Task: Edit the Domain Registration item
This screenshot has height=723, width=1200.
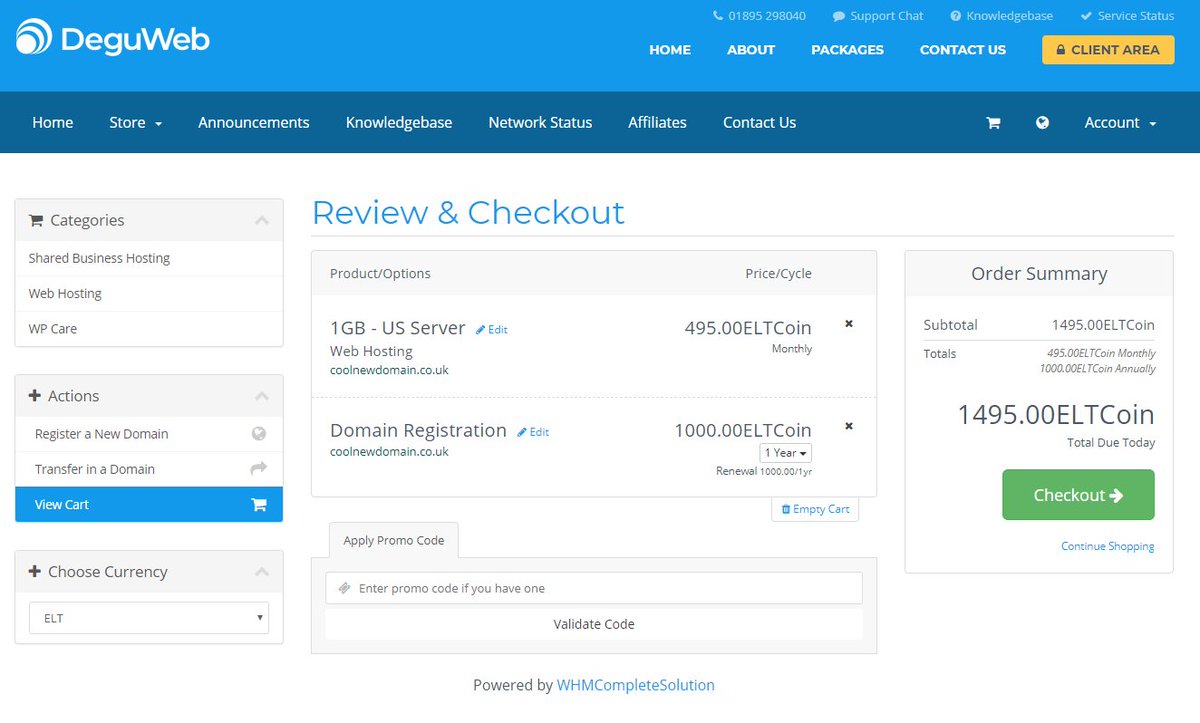Action: pos(533,432)
